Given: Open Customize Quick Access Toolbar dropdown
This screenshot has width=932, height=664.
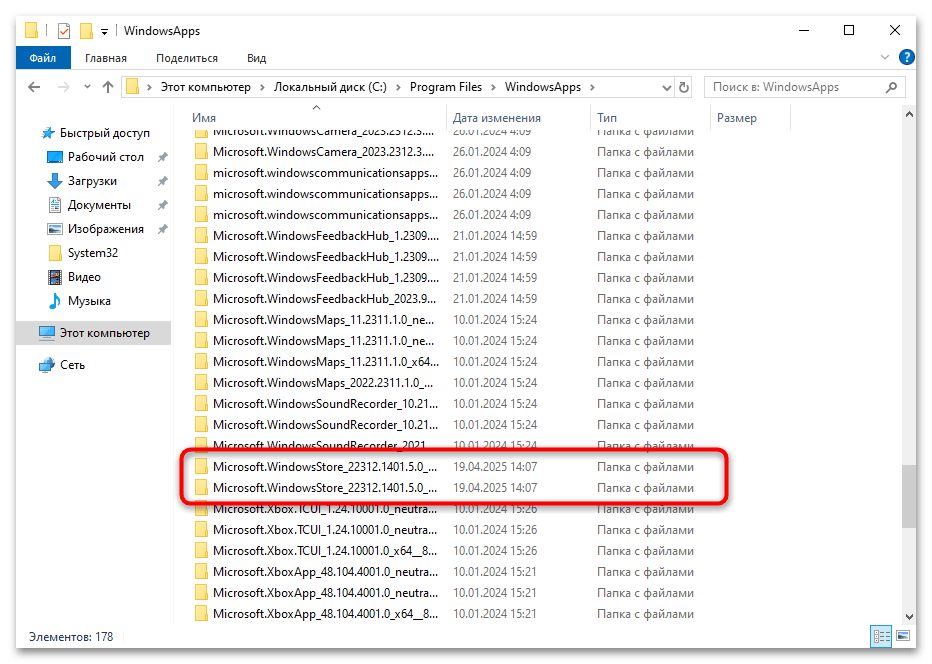Looking at the screenshot, I should click(x=104, y=31).
